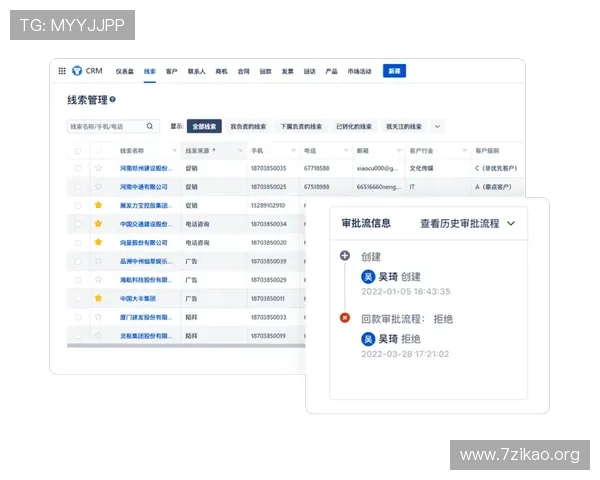Check the row with phone 18703850029
600x480 pixels.
click(78, 280)
